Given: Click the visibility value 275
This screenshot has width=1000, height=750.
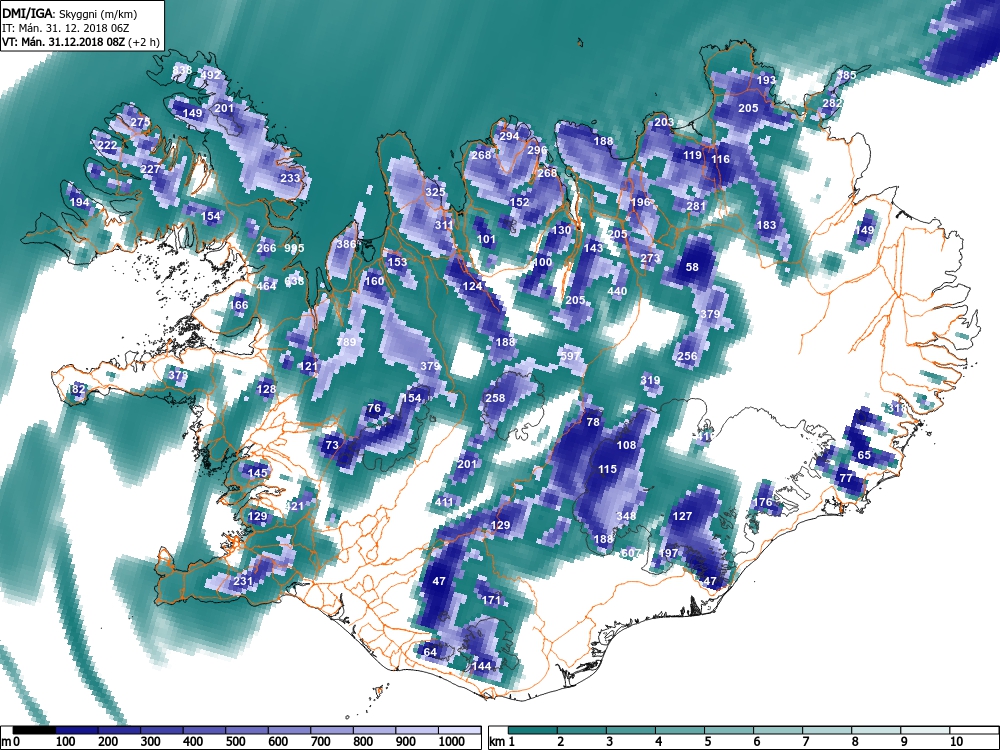Looking at the screenshot, I should 140,122.
